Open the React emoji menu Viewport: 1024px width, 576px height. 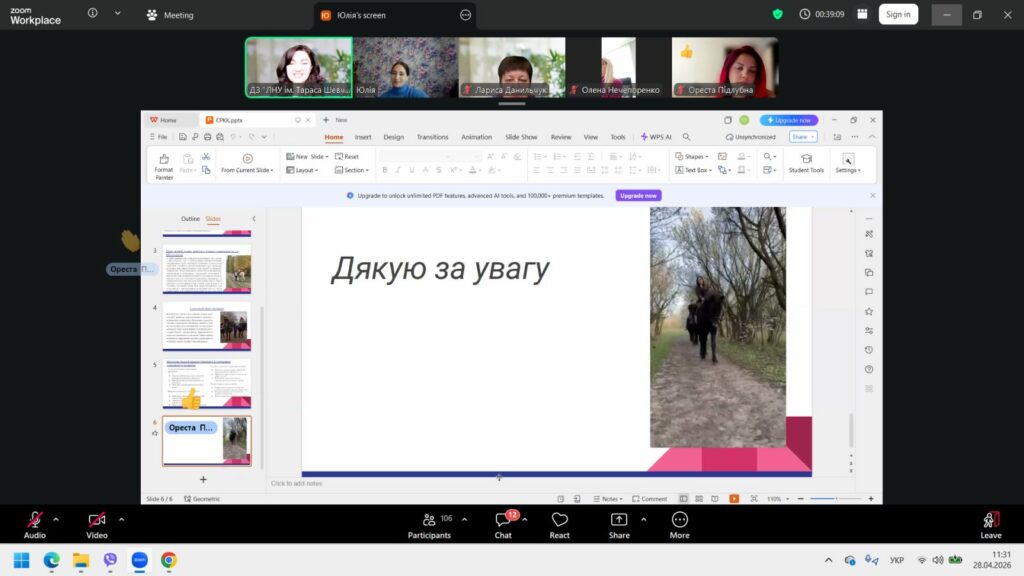(559, 523)
